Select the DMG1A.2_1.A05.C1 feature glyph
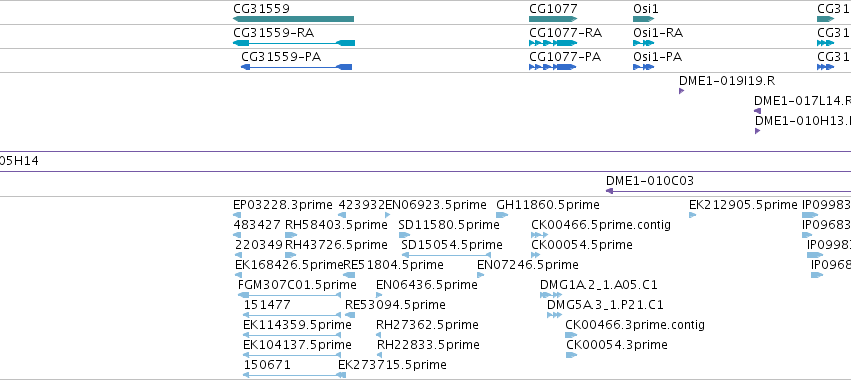Viewport: 851px width, 380px height. click(551, 295)
